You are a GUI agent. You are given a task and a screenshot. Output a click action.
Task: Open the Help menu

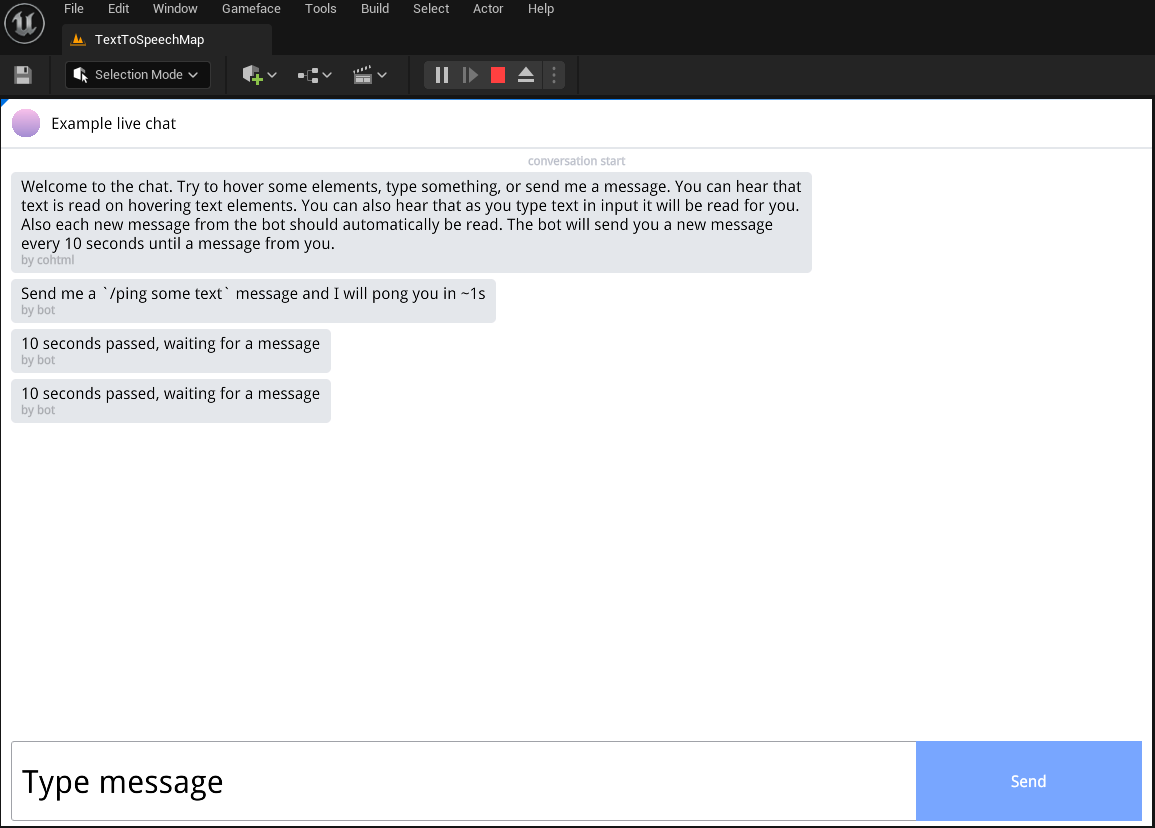click(x=541, y=9)
